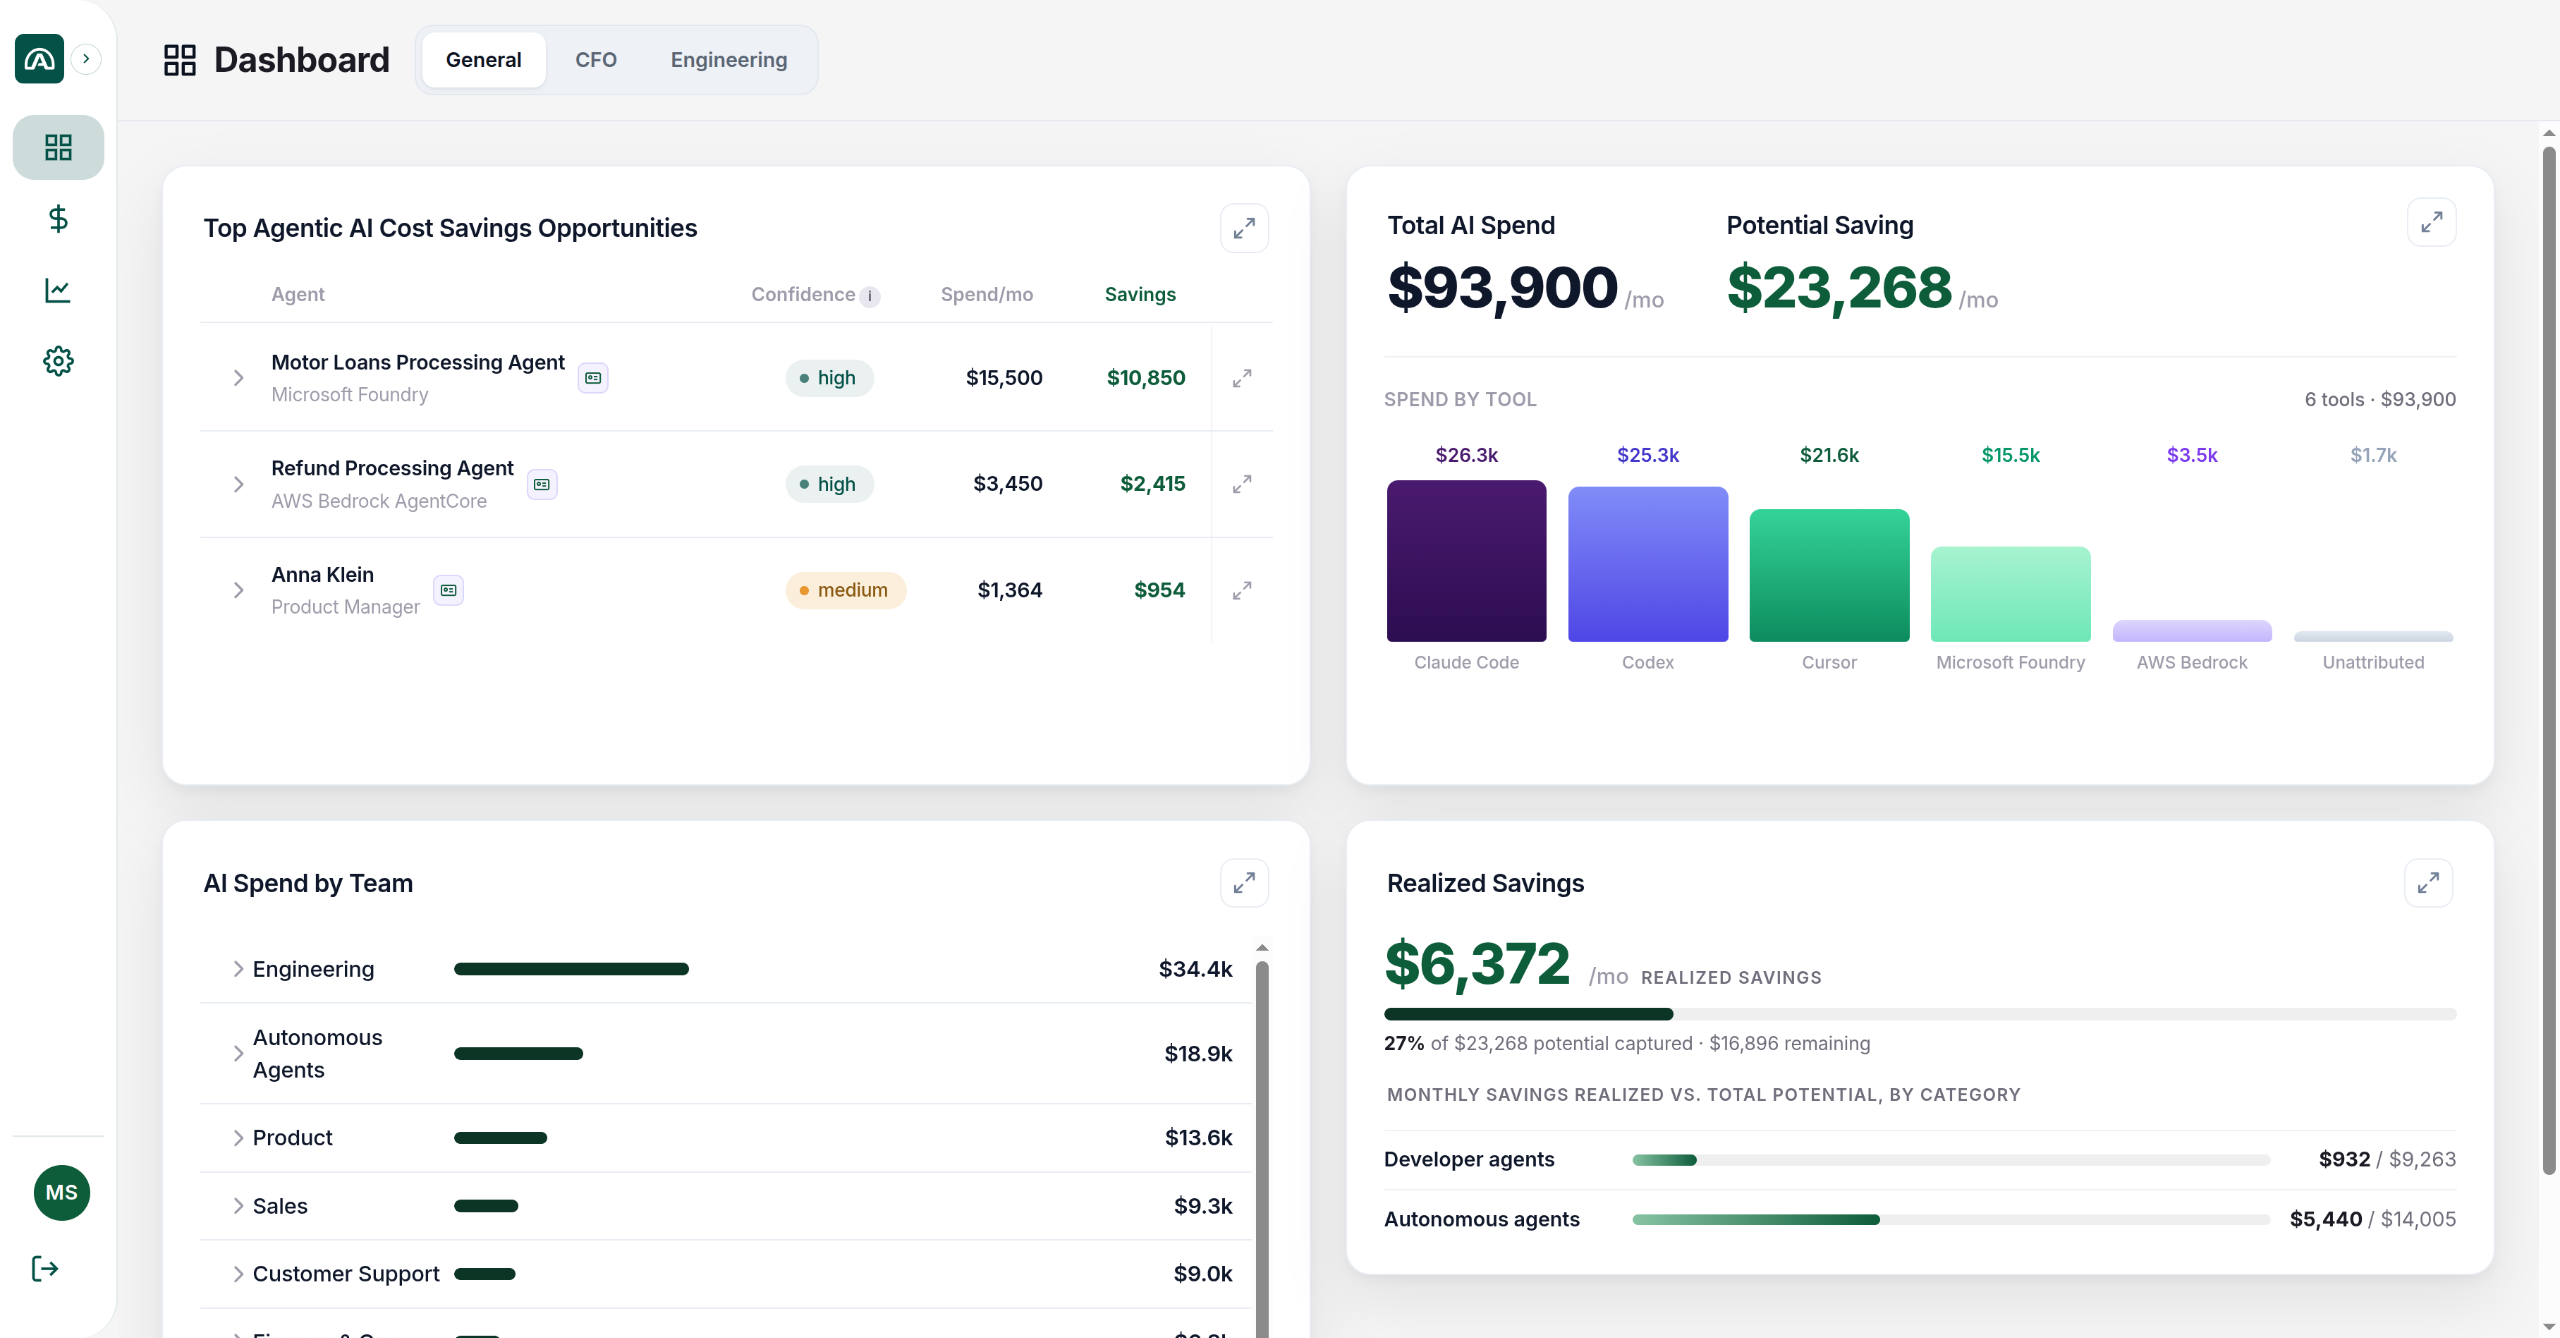This screenshot has width=2560, height=1338.
Task: Open the analytics chart icon in sidebar
Action: click(x=58, y=290)
